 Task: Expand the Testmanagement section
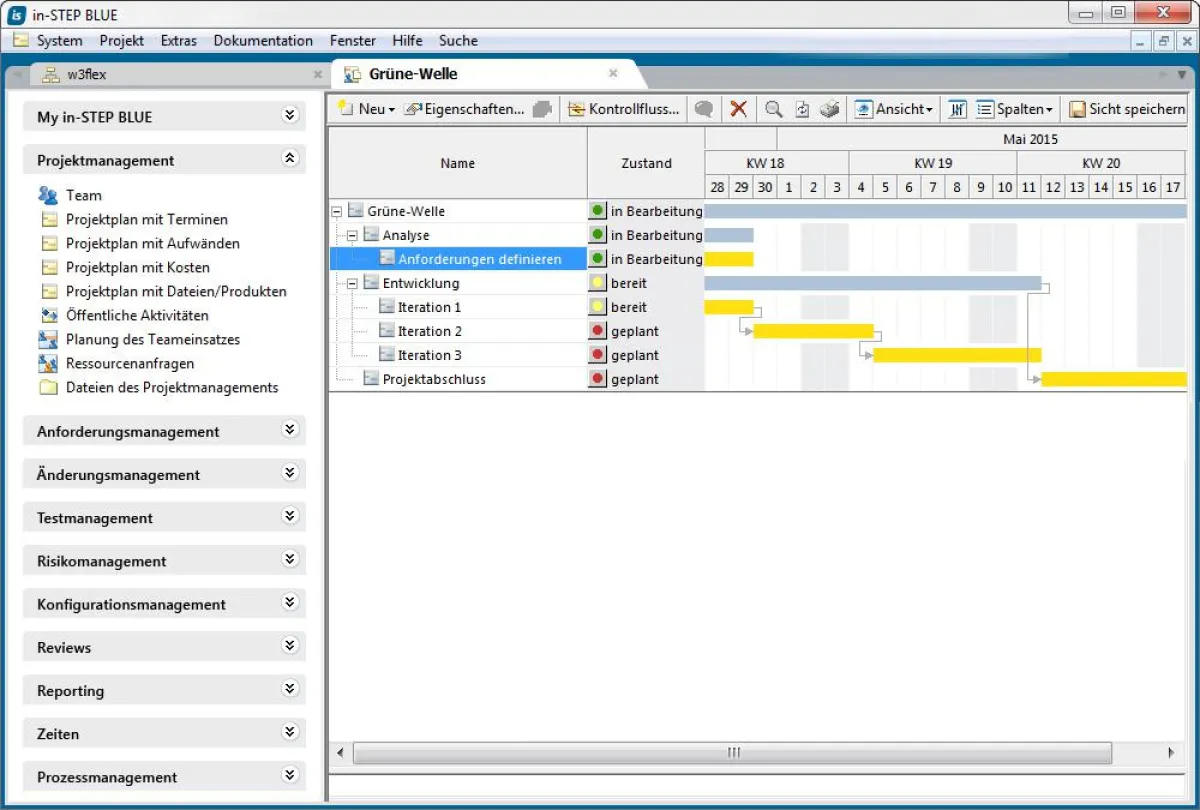point(290,517)
